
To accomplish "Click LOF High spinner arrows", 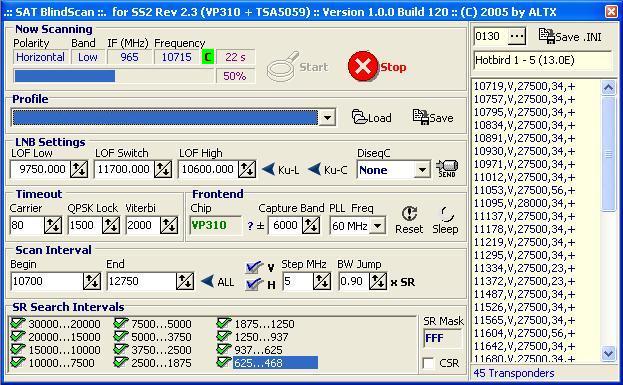I will pos(247,170).
